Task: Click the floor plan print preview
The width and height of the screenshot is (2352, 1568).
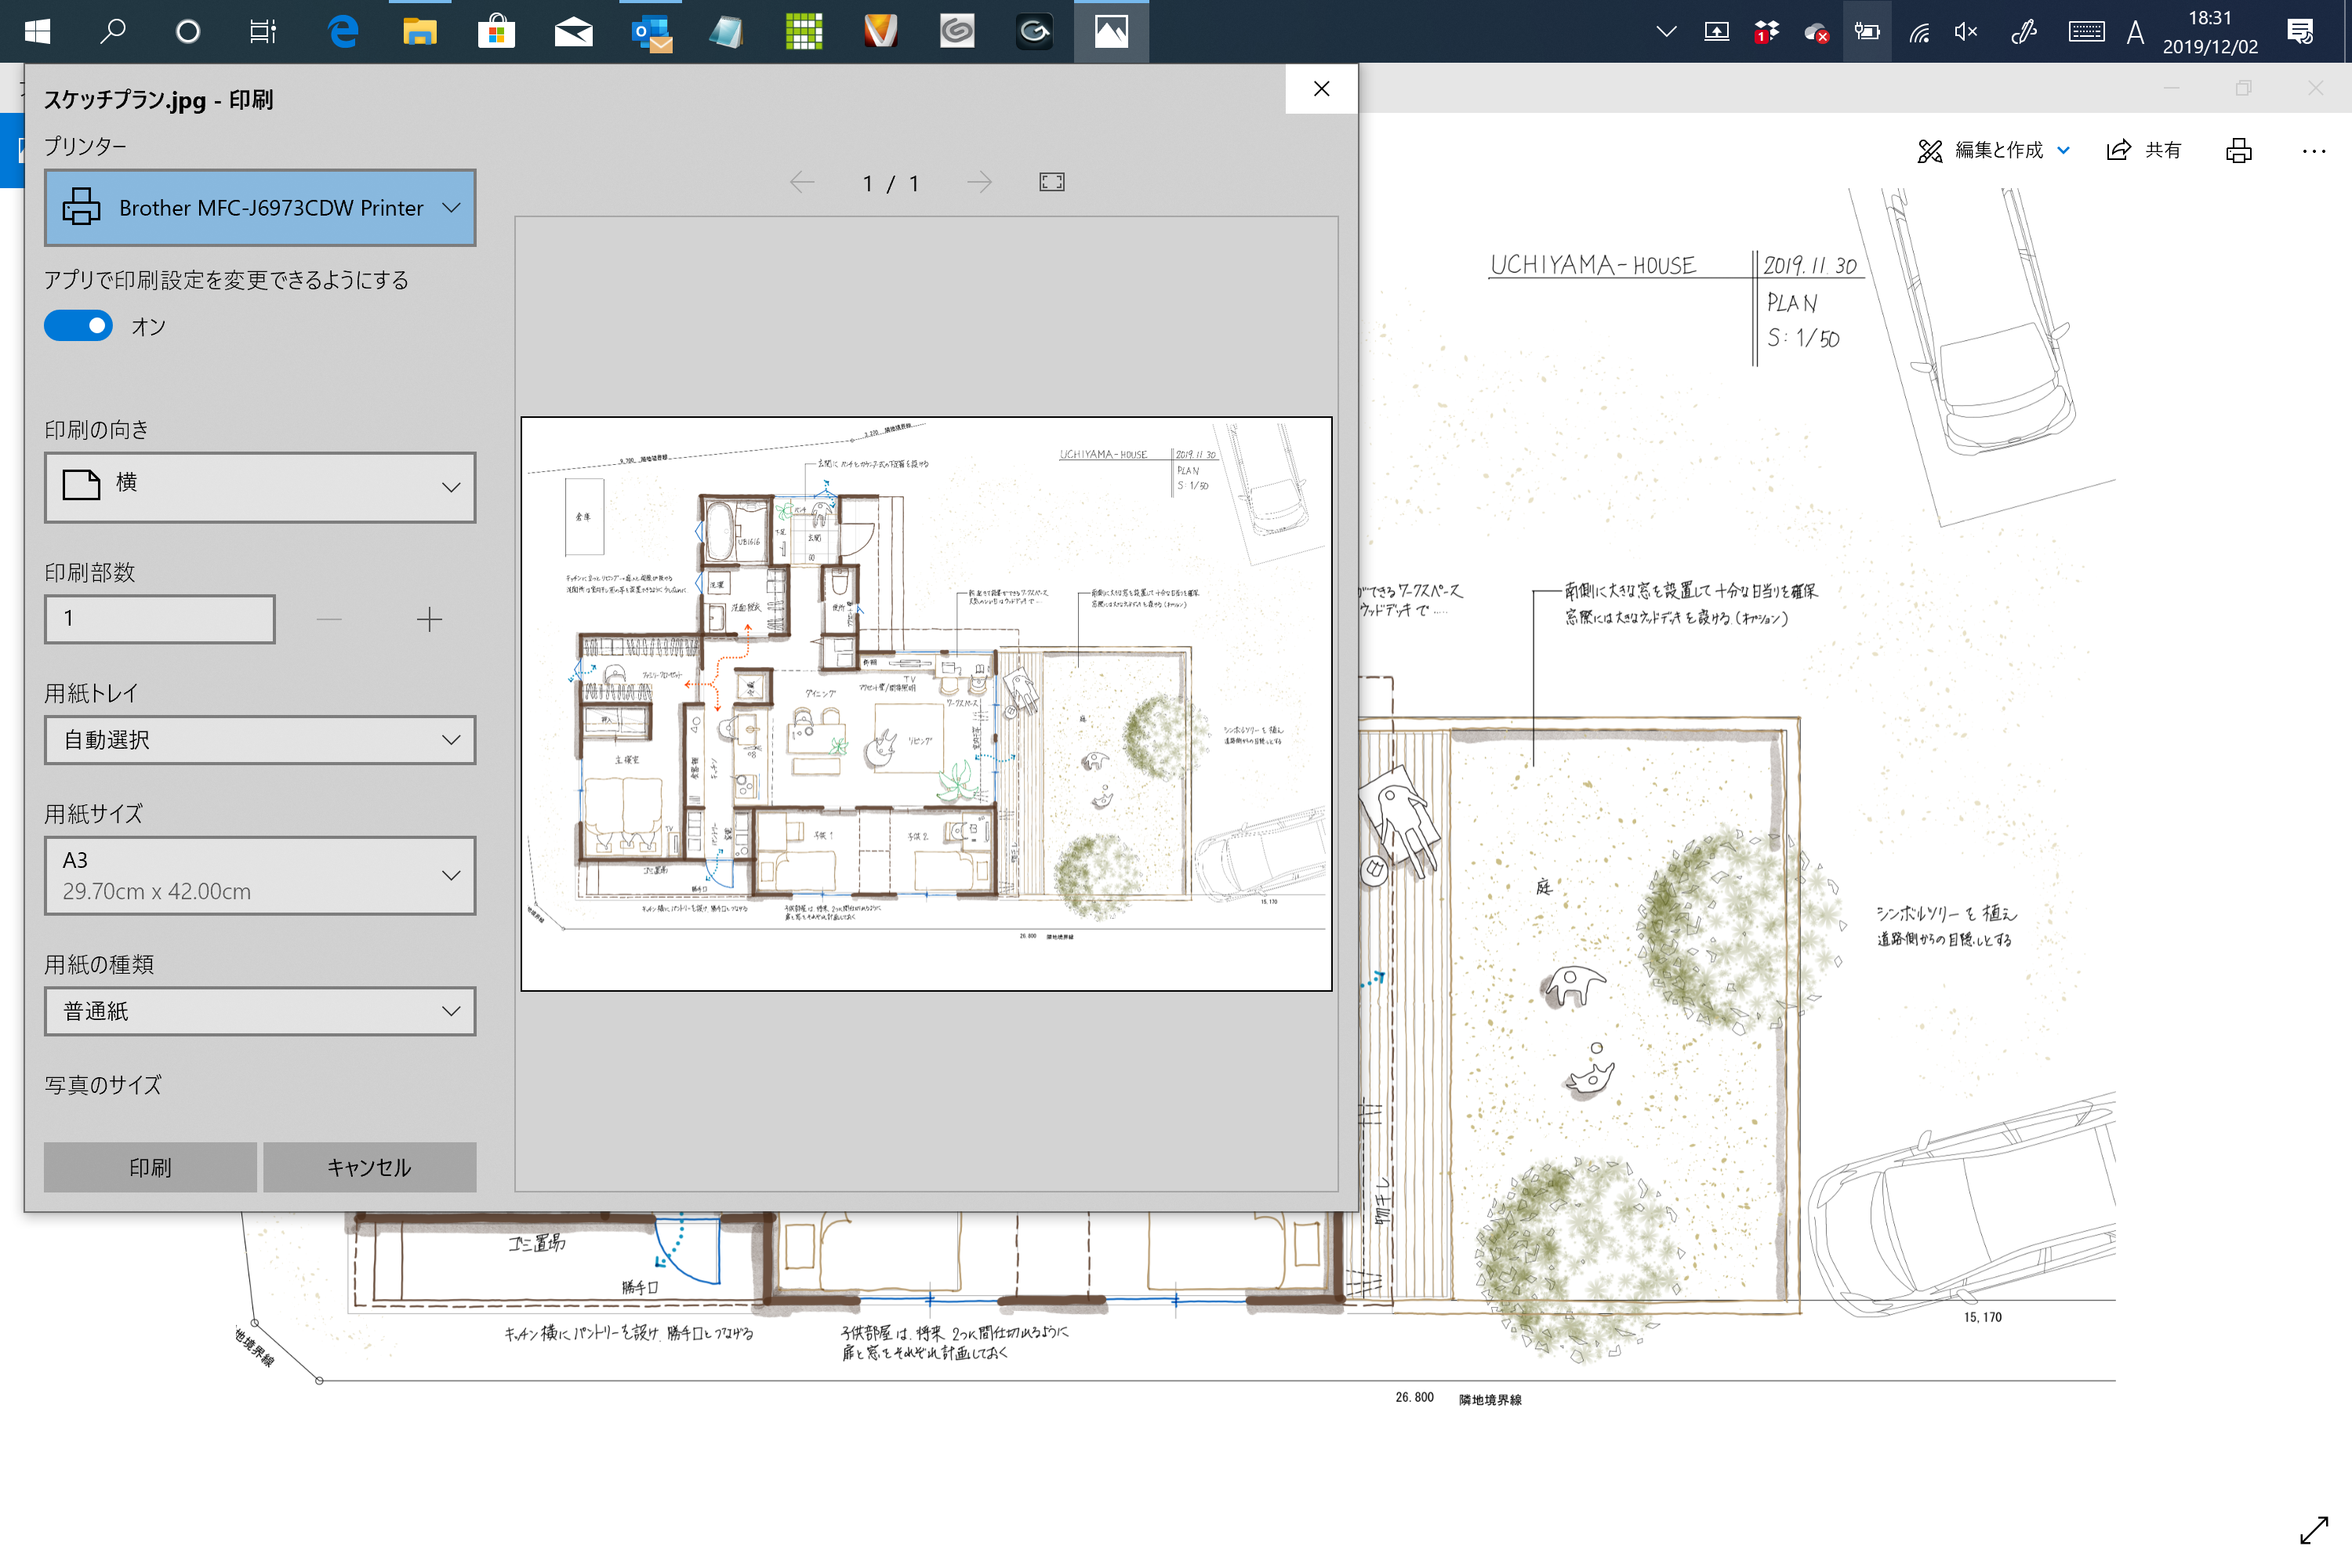Action: click(x=926, y=704)
